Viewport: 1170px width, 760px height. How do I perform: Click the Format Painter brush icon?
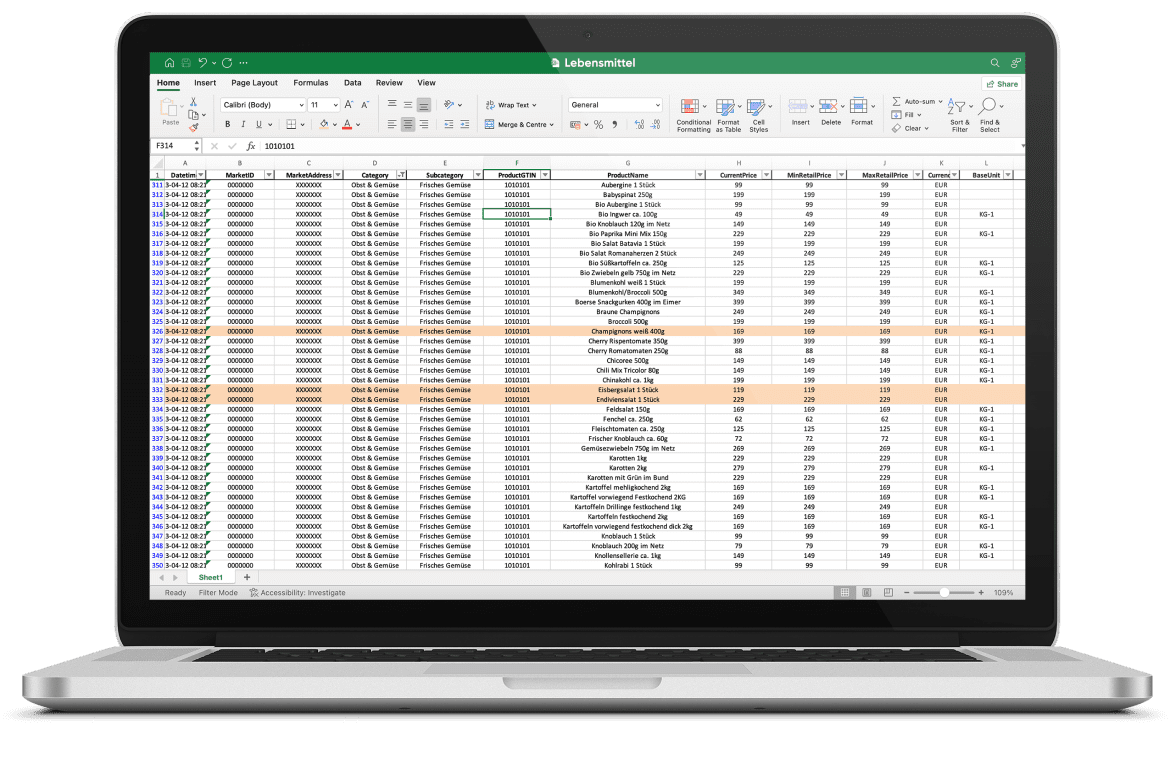pos(194,128)
